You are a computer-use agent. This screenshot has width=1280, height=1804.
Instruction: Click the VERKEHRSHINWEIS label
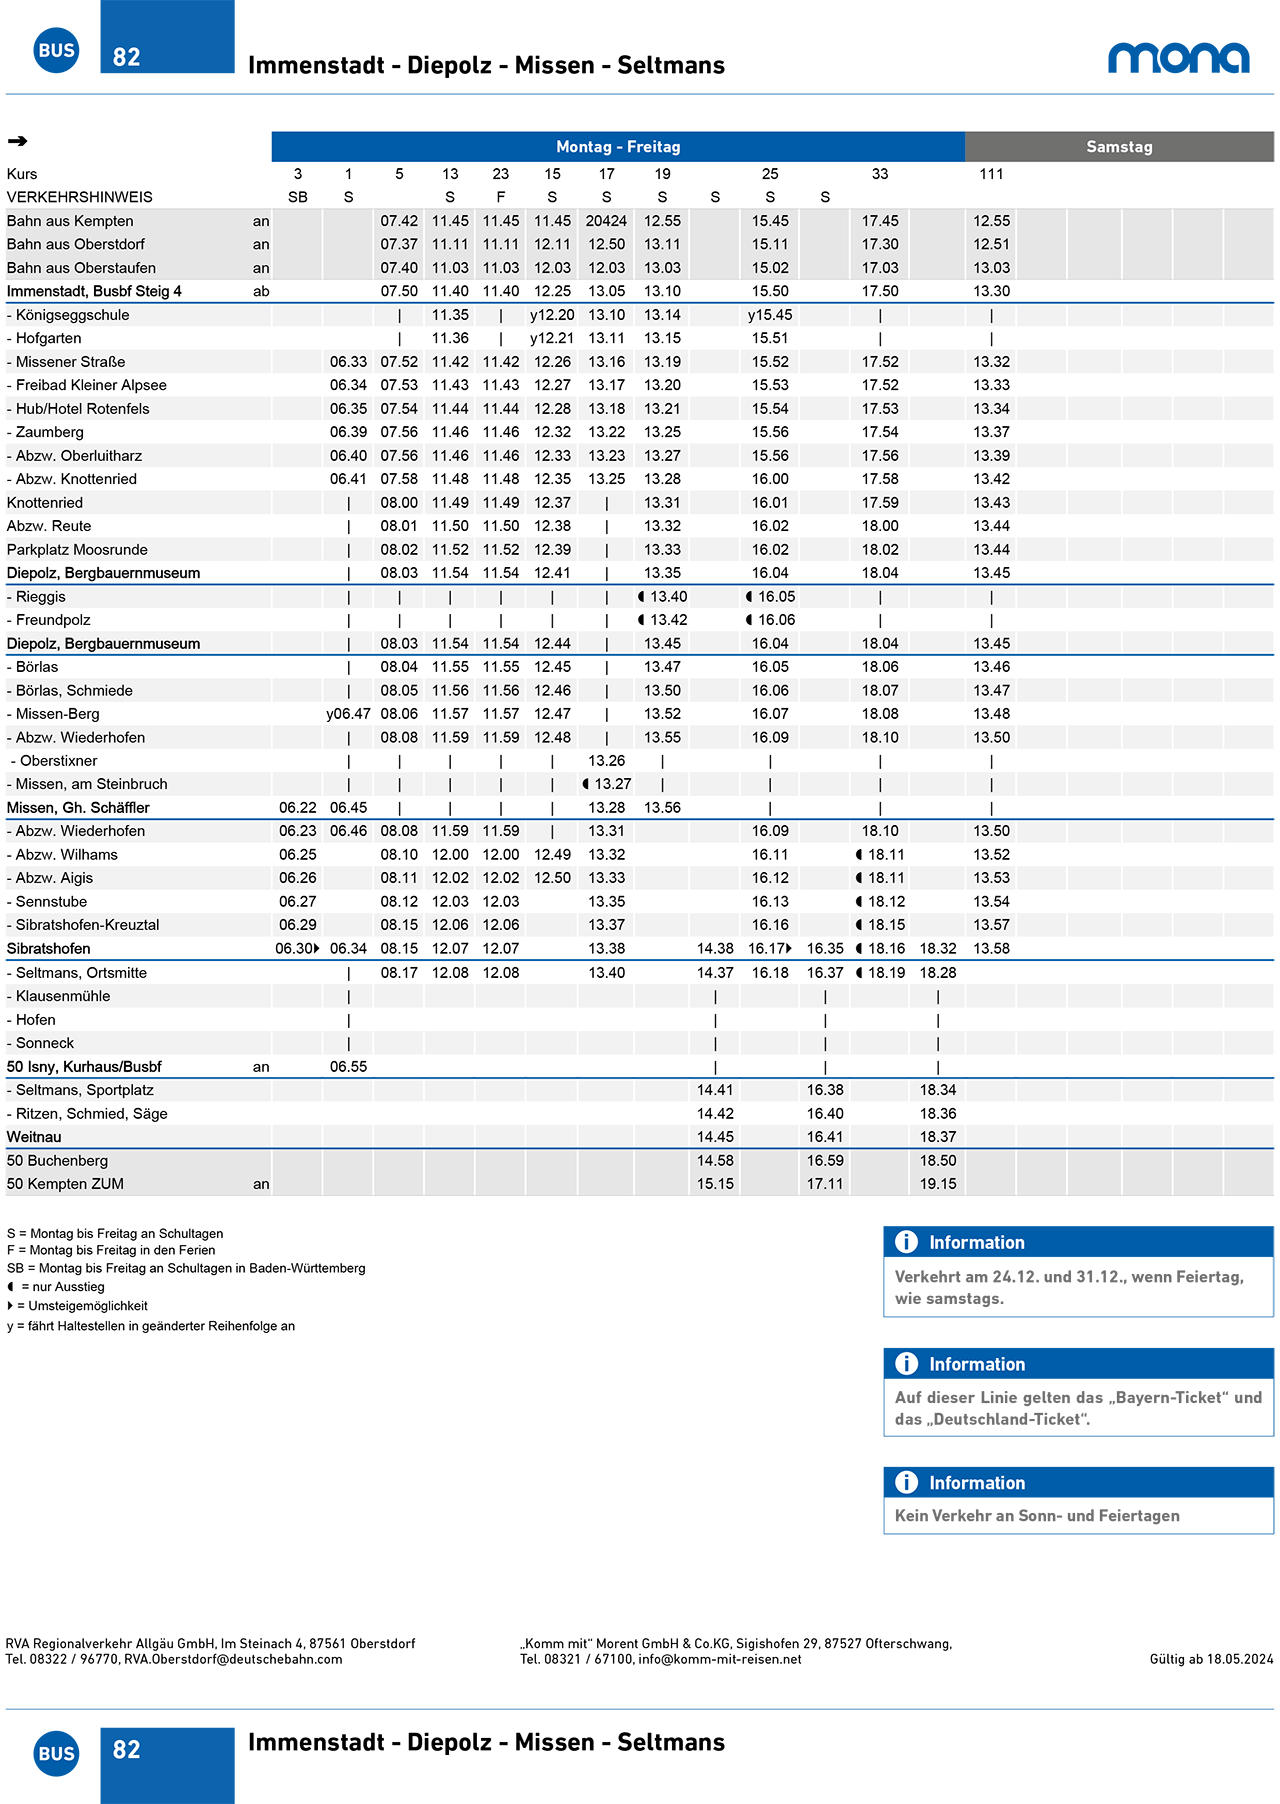point(80,197)
